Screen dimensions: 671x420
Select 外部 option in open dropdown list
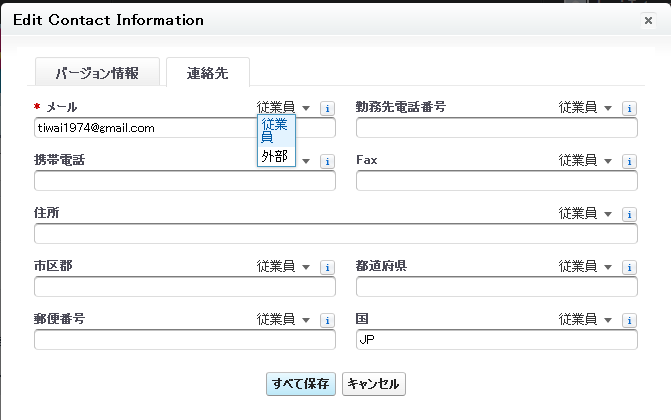tap(276, 156)
